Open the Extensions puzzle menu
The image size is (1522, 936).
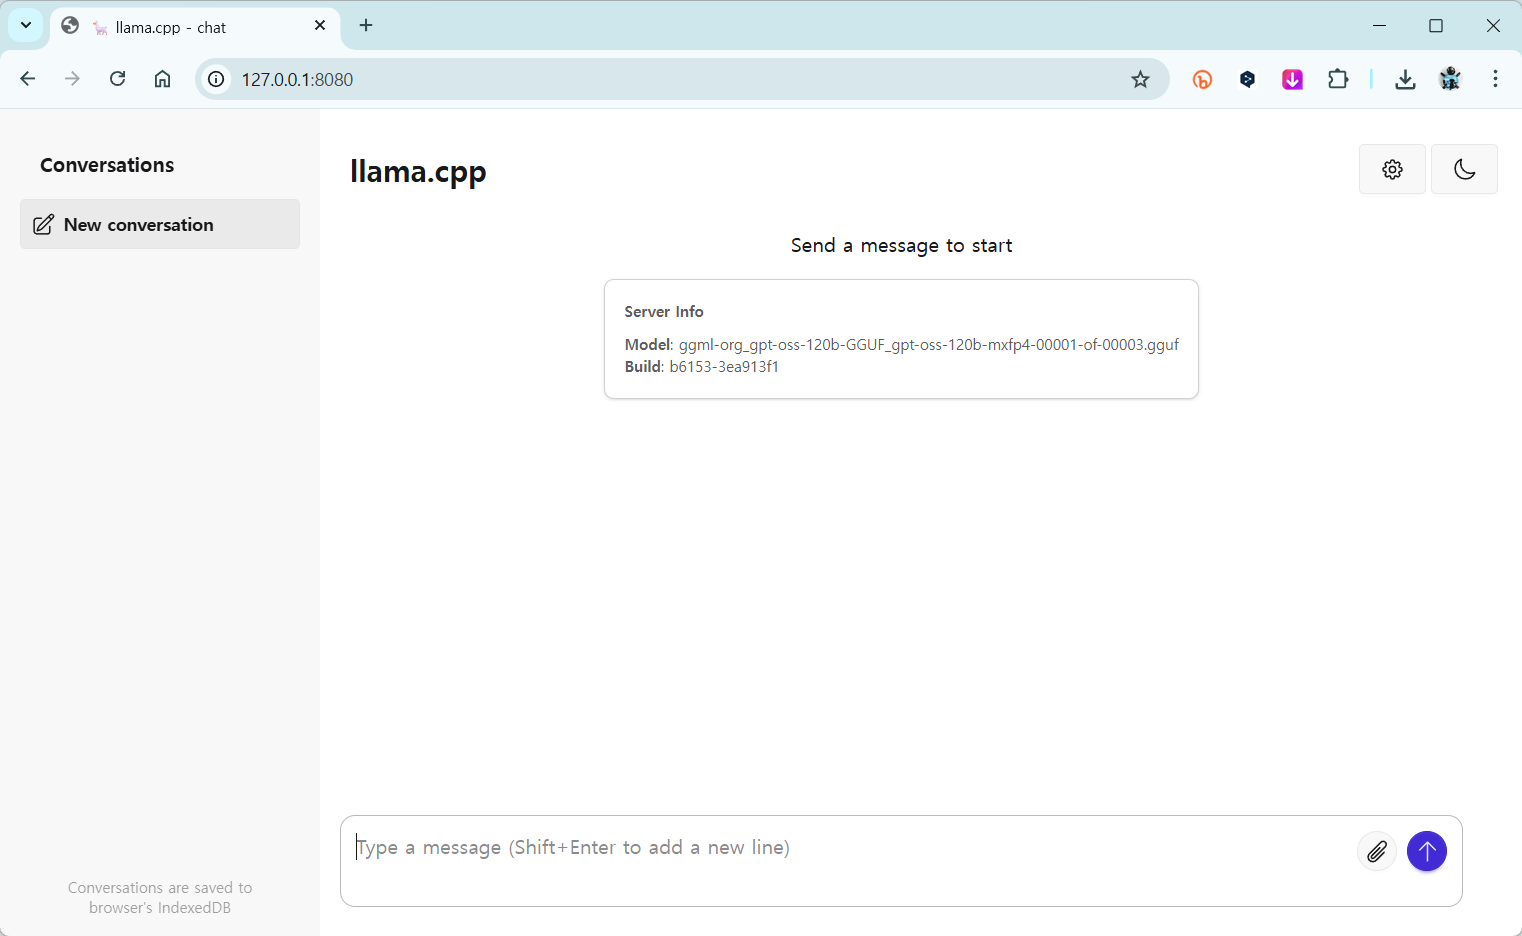point(1338,79)
